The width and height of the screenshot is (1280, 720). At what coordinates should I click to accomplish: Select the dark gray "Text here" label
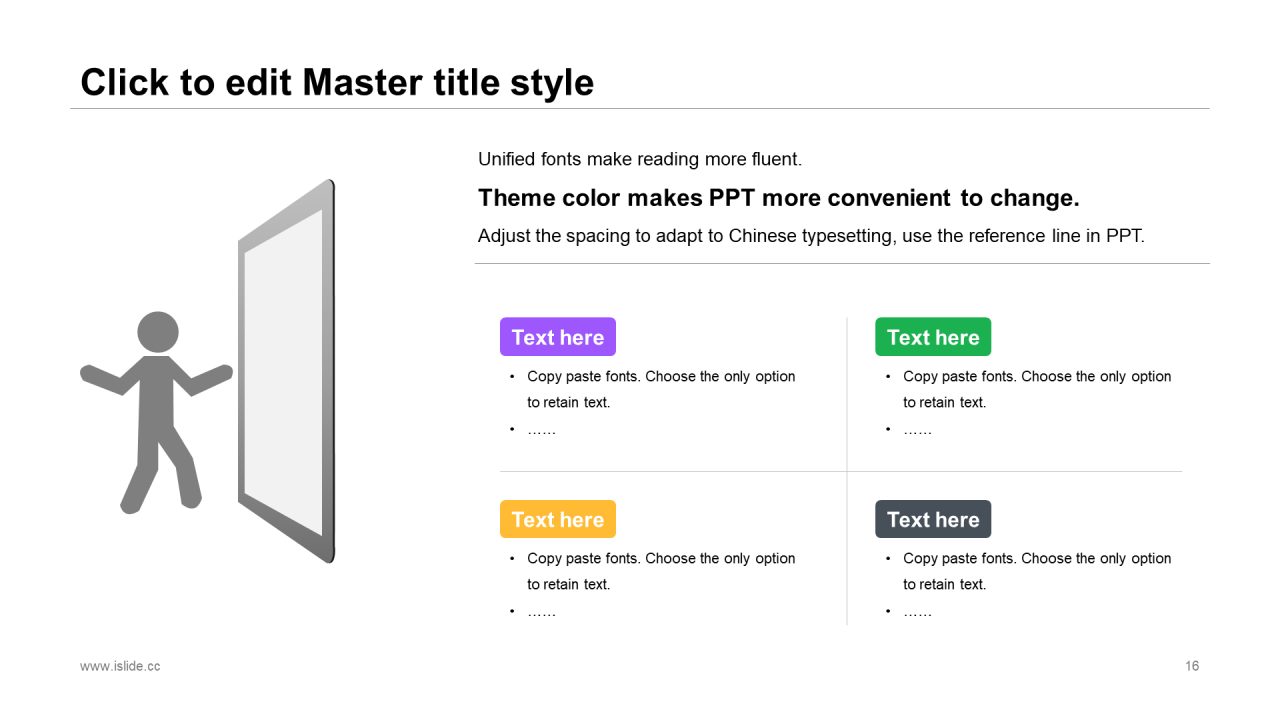point(933,519)
